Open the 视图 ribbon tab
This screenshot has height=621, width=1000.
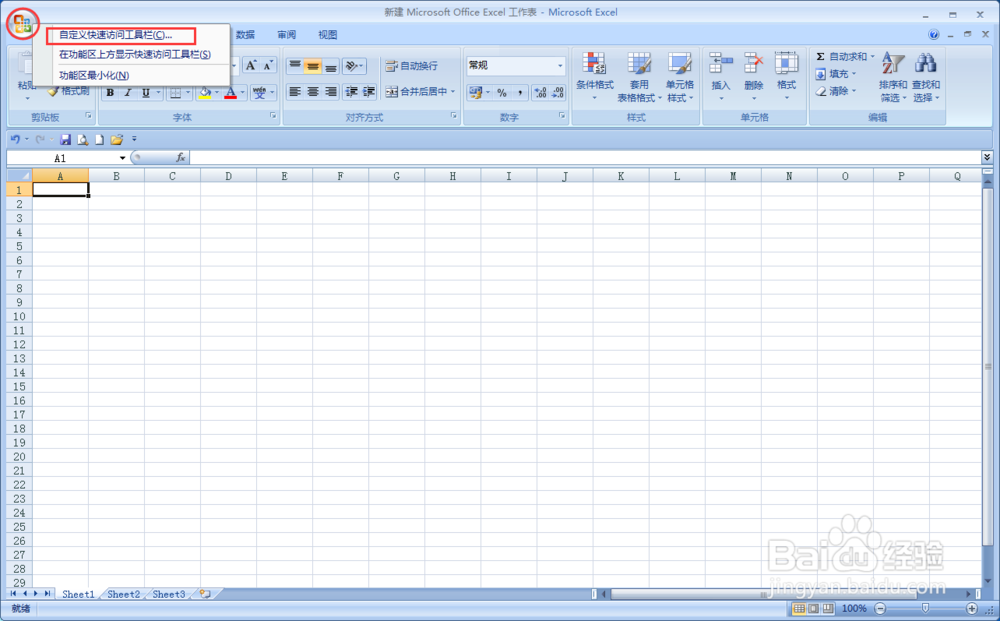(x=327, y=34)
